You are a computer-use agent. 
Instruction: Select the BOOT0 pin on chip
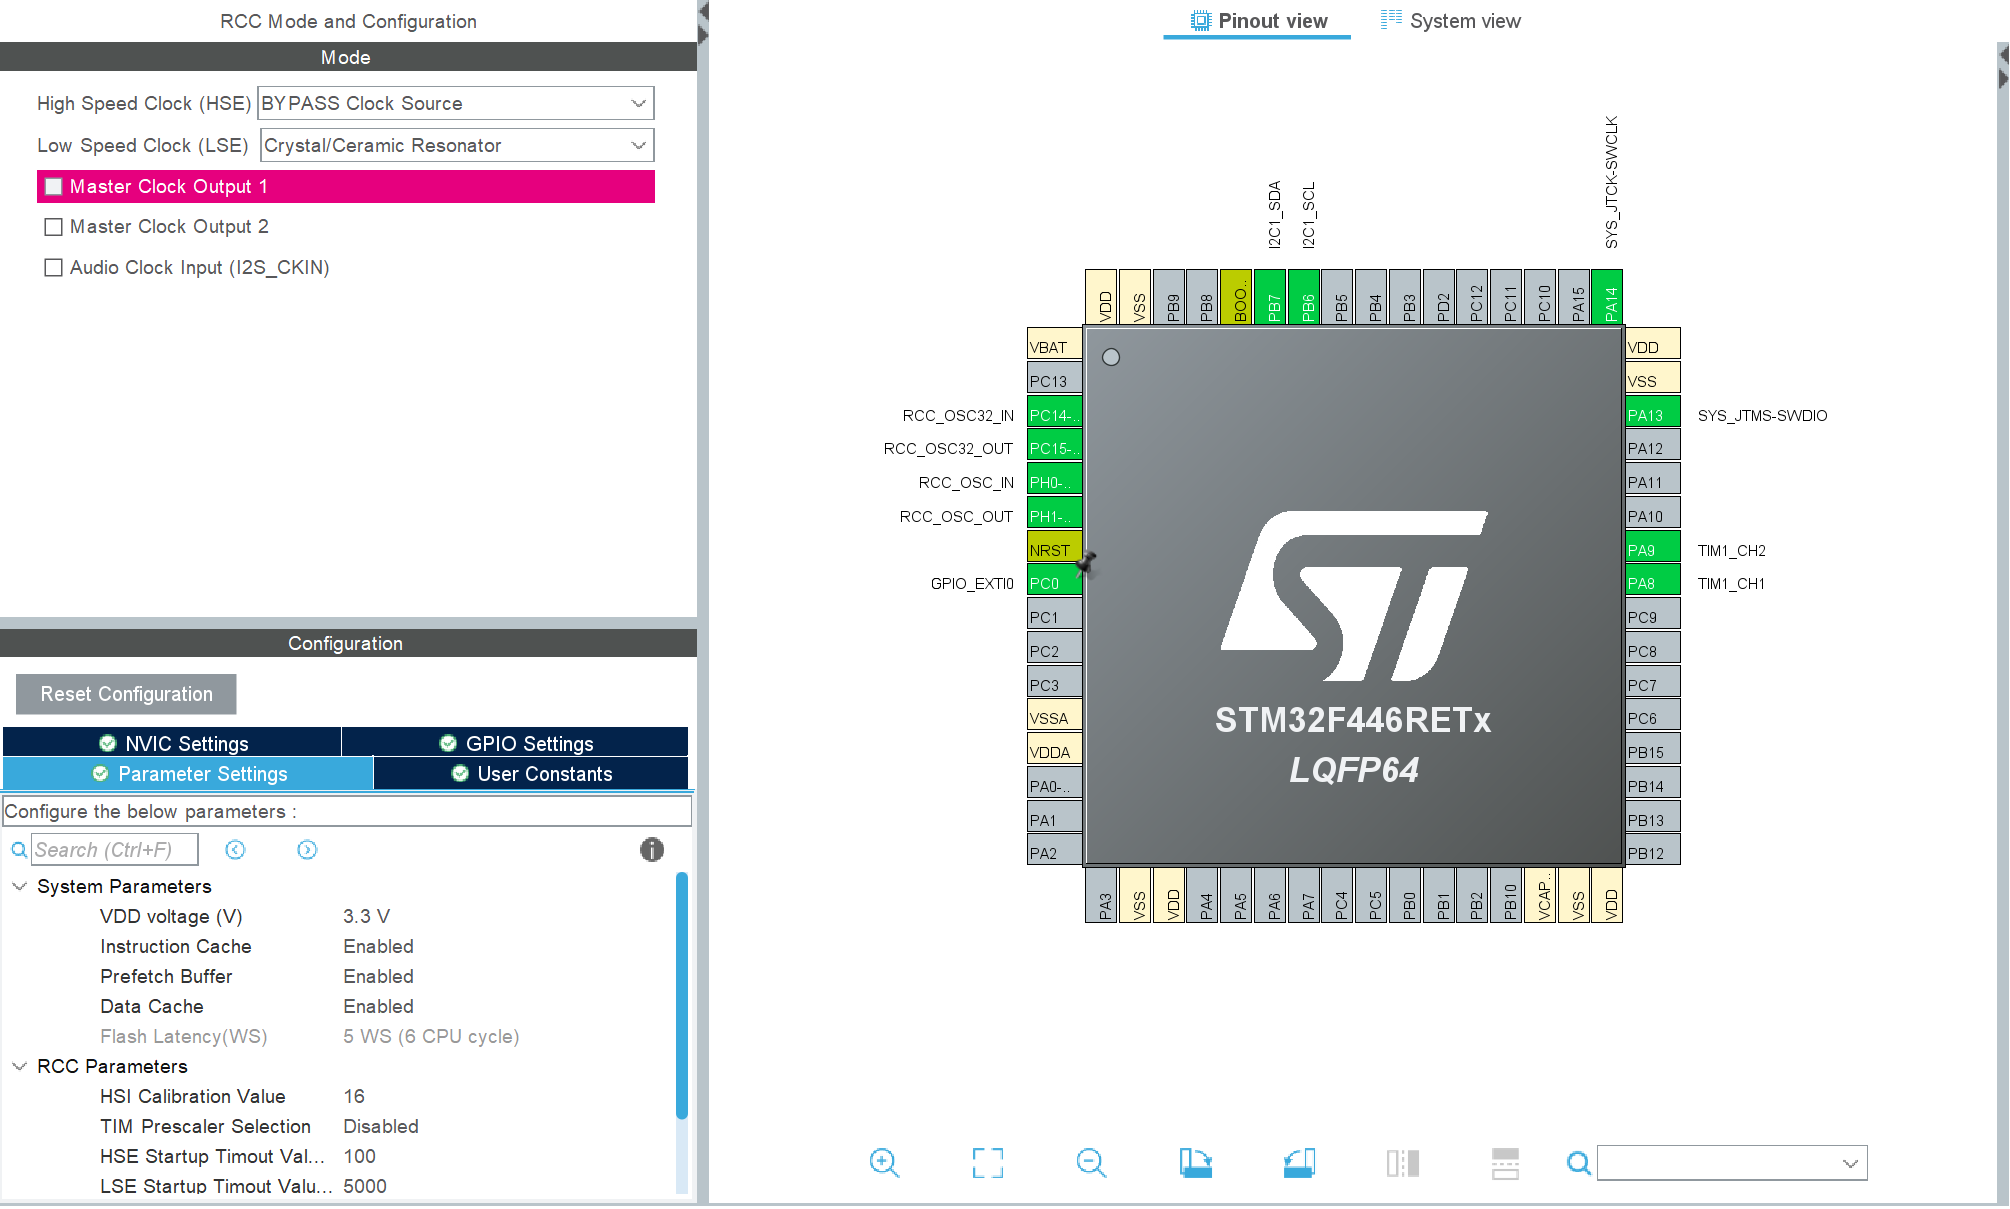(1236, 297)
